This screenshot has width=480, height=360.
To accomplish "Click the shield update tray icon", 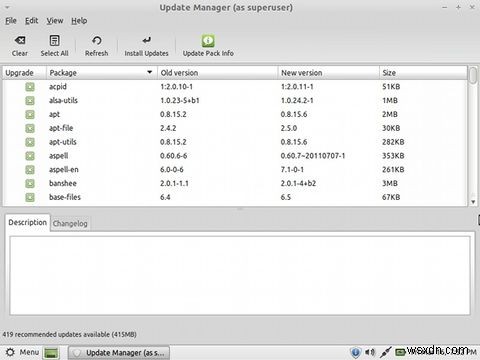I will [x=355, y=352].
